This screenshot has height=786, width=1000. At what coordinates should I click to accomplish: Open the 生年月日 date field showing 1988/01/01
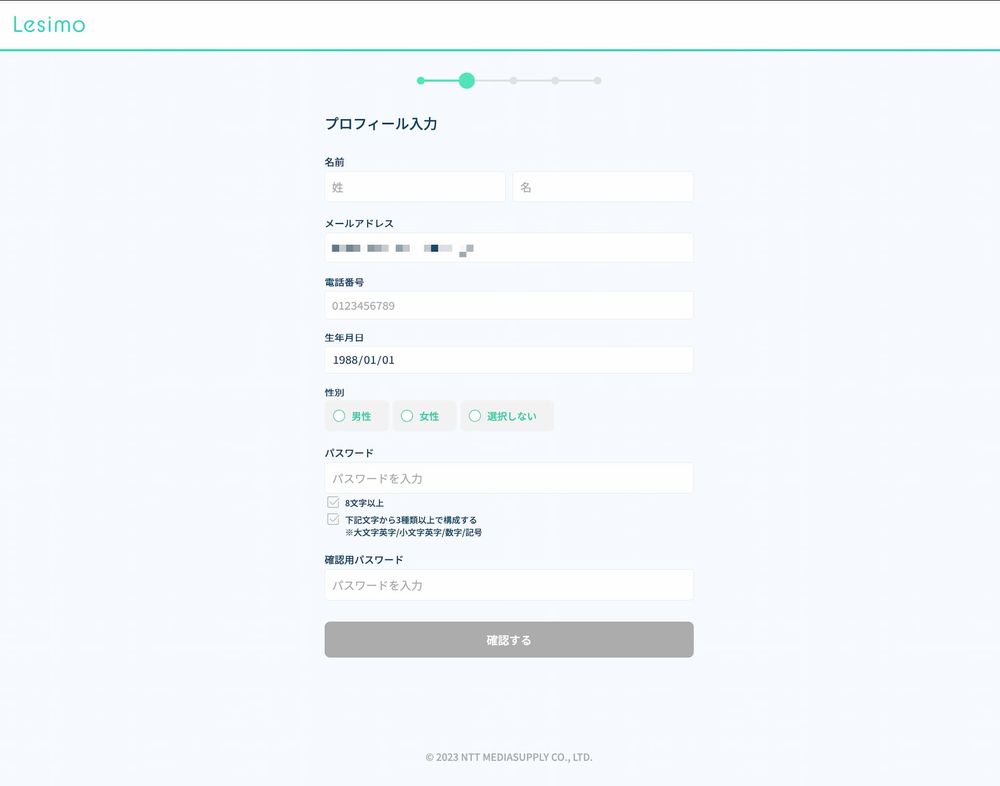[508, 360]
